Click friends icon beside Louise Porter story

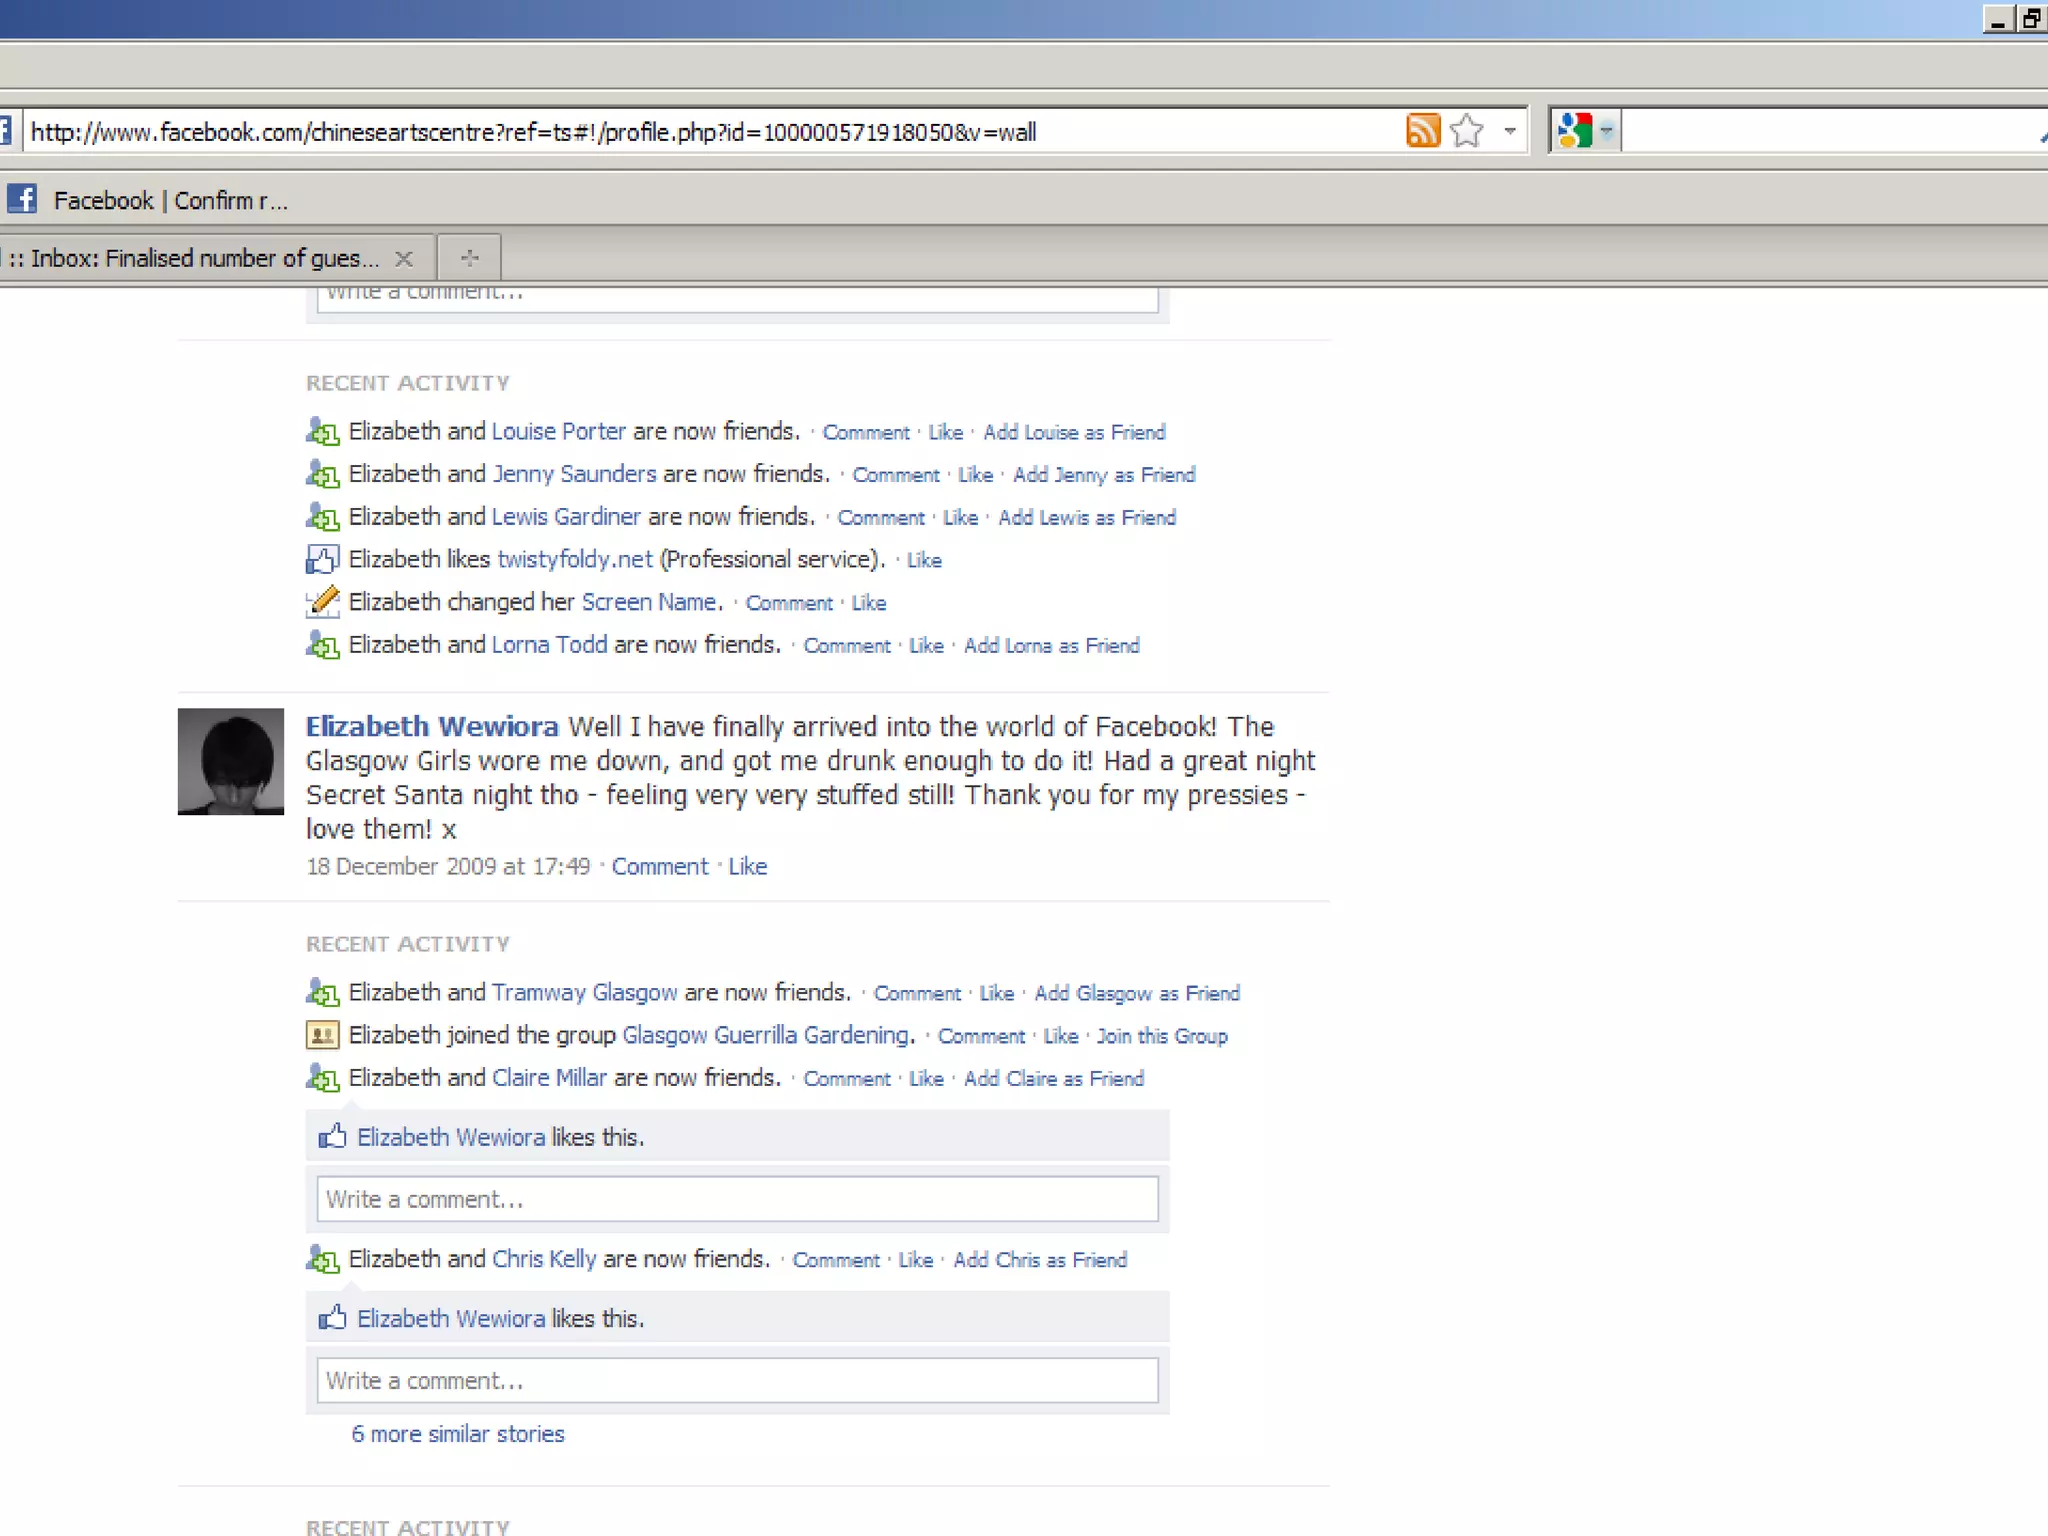click(322, 432)
